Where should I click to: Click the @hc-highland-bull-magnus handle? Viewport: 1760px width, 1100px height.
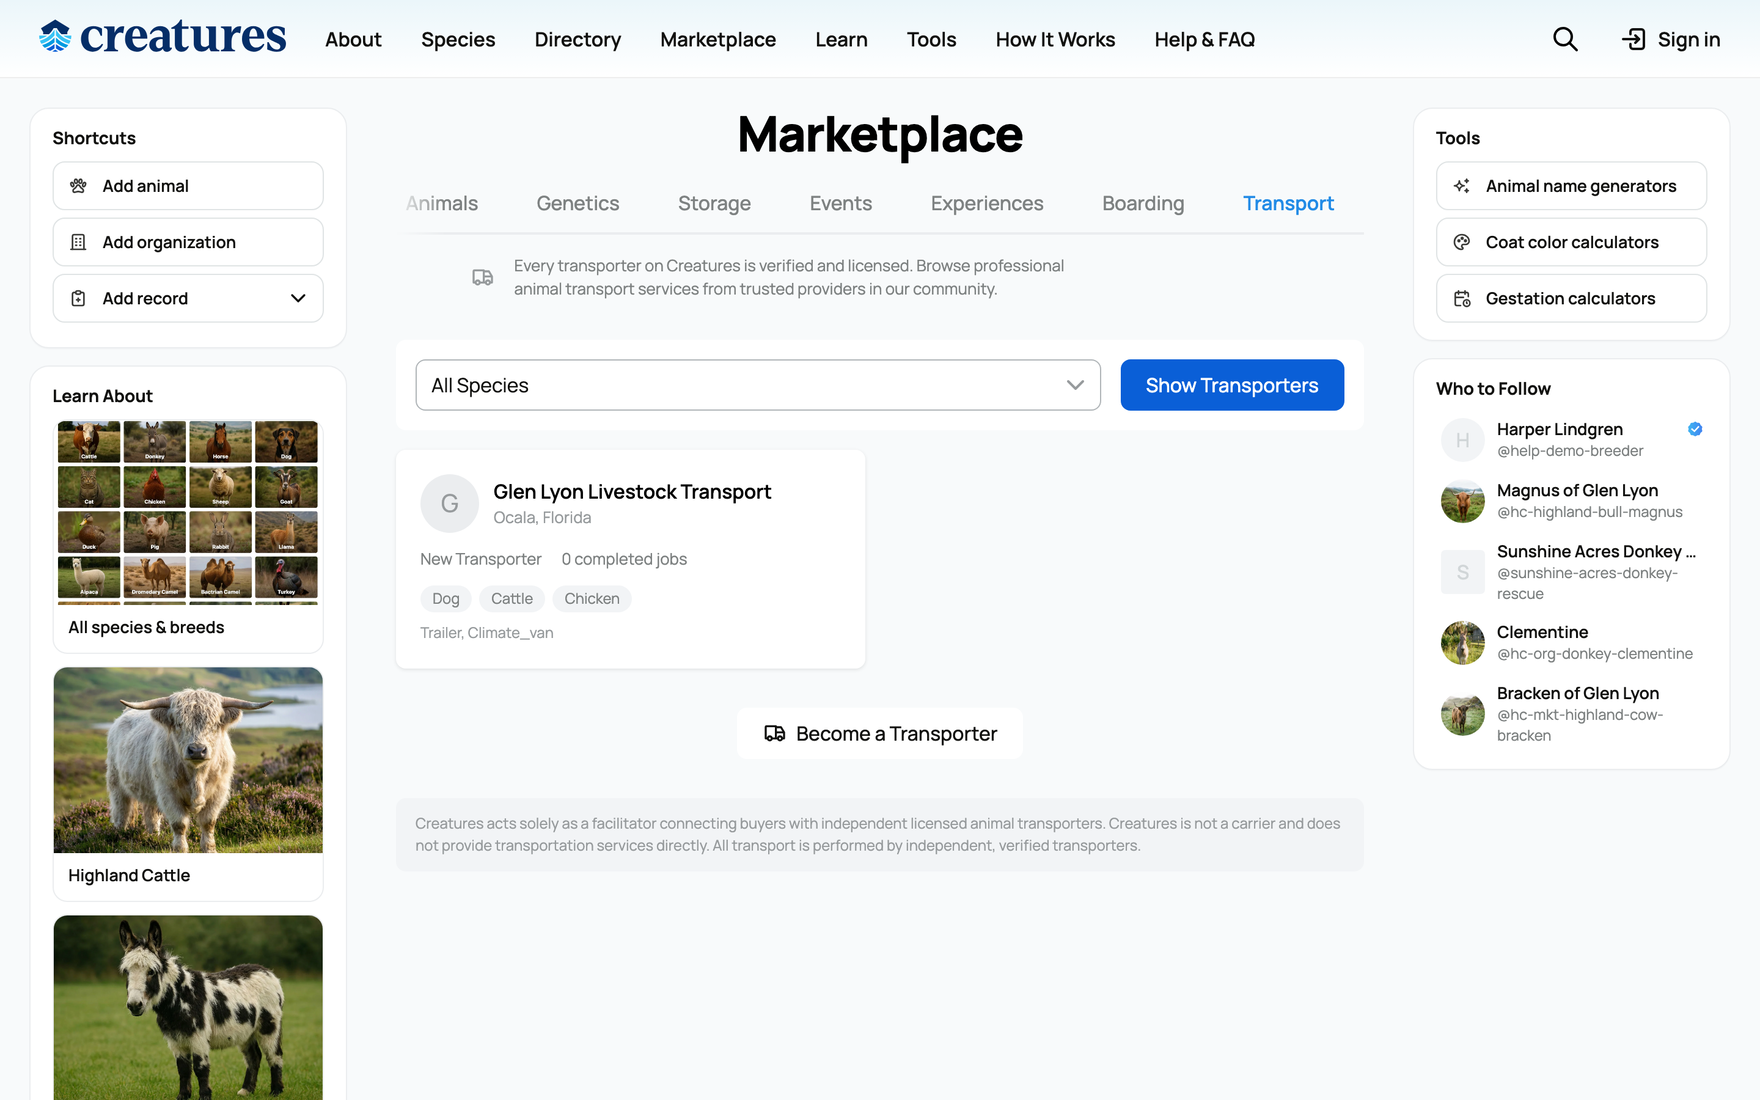[x=1589, y=512]
